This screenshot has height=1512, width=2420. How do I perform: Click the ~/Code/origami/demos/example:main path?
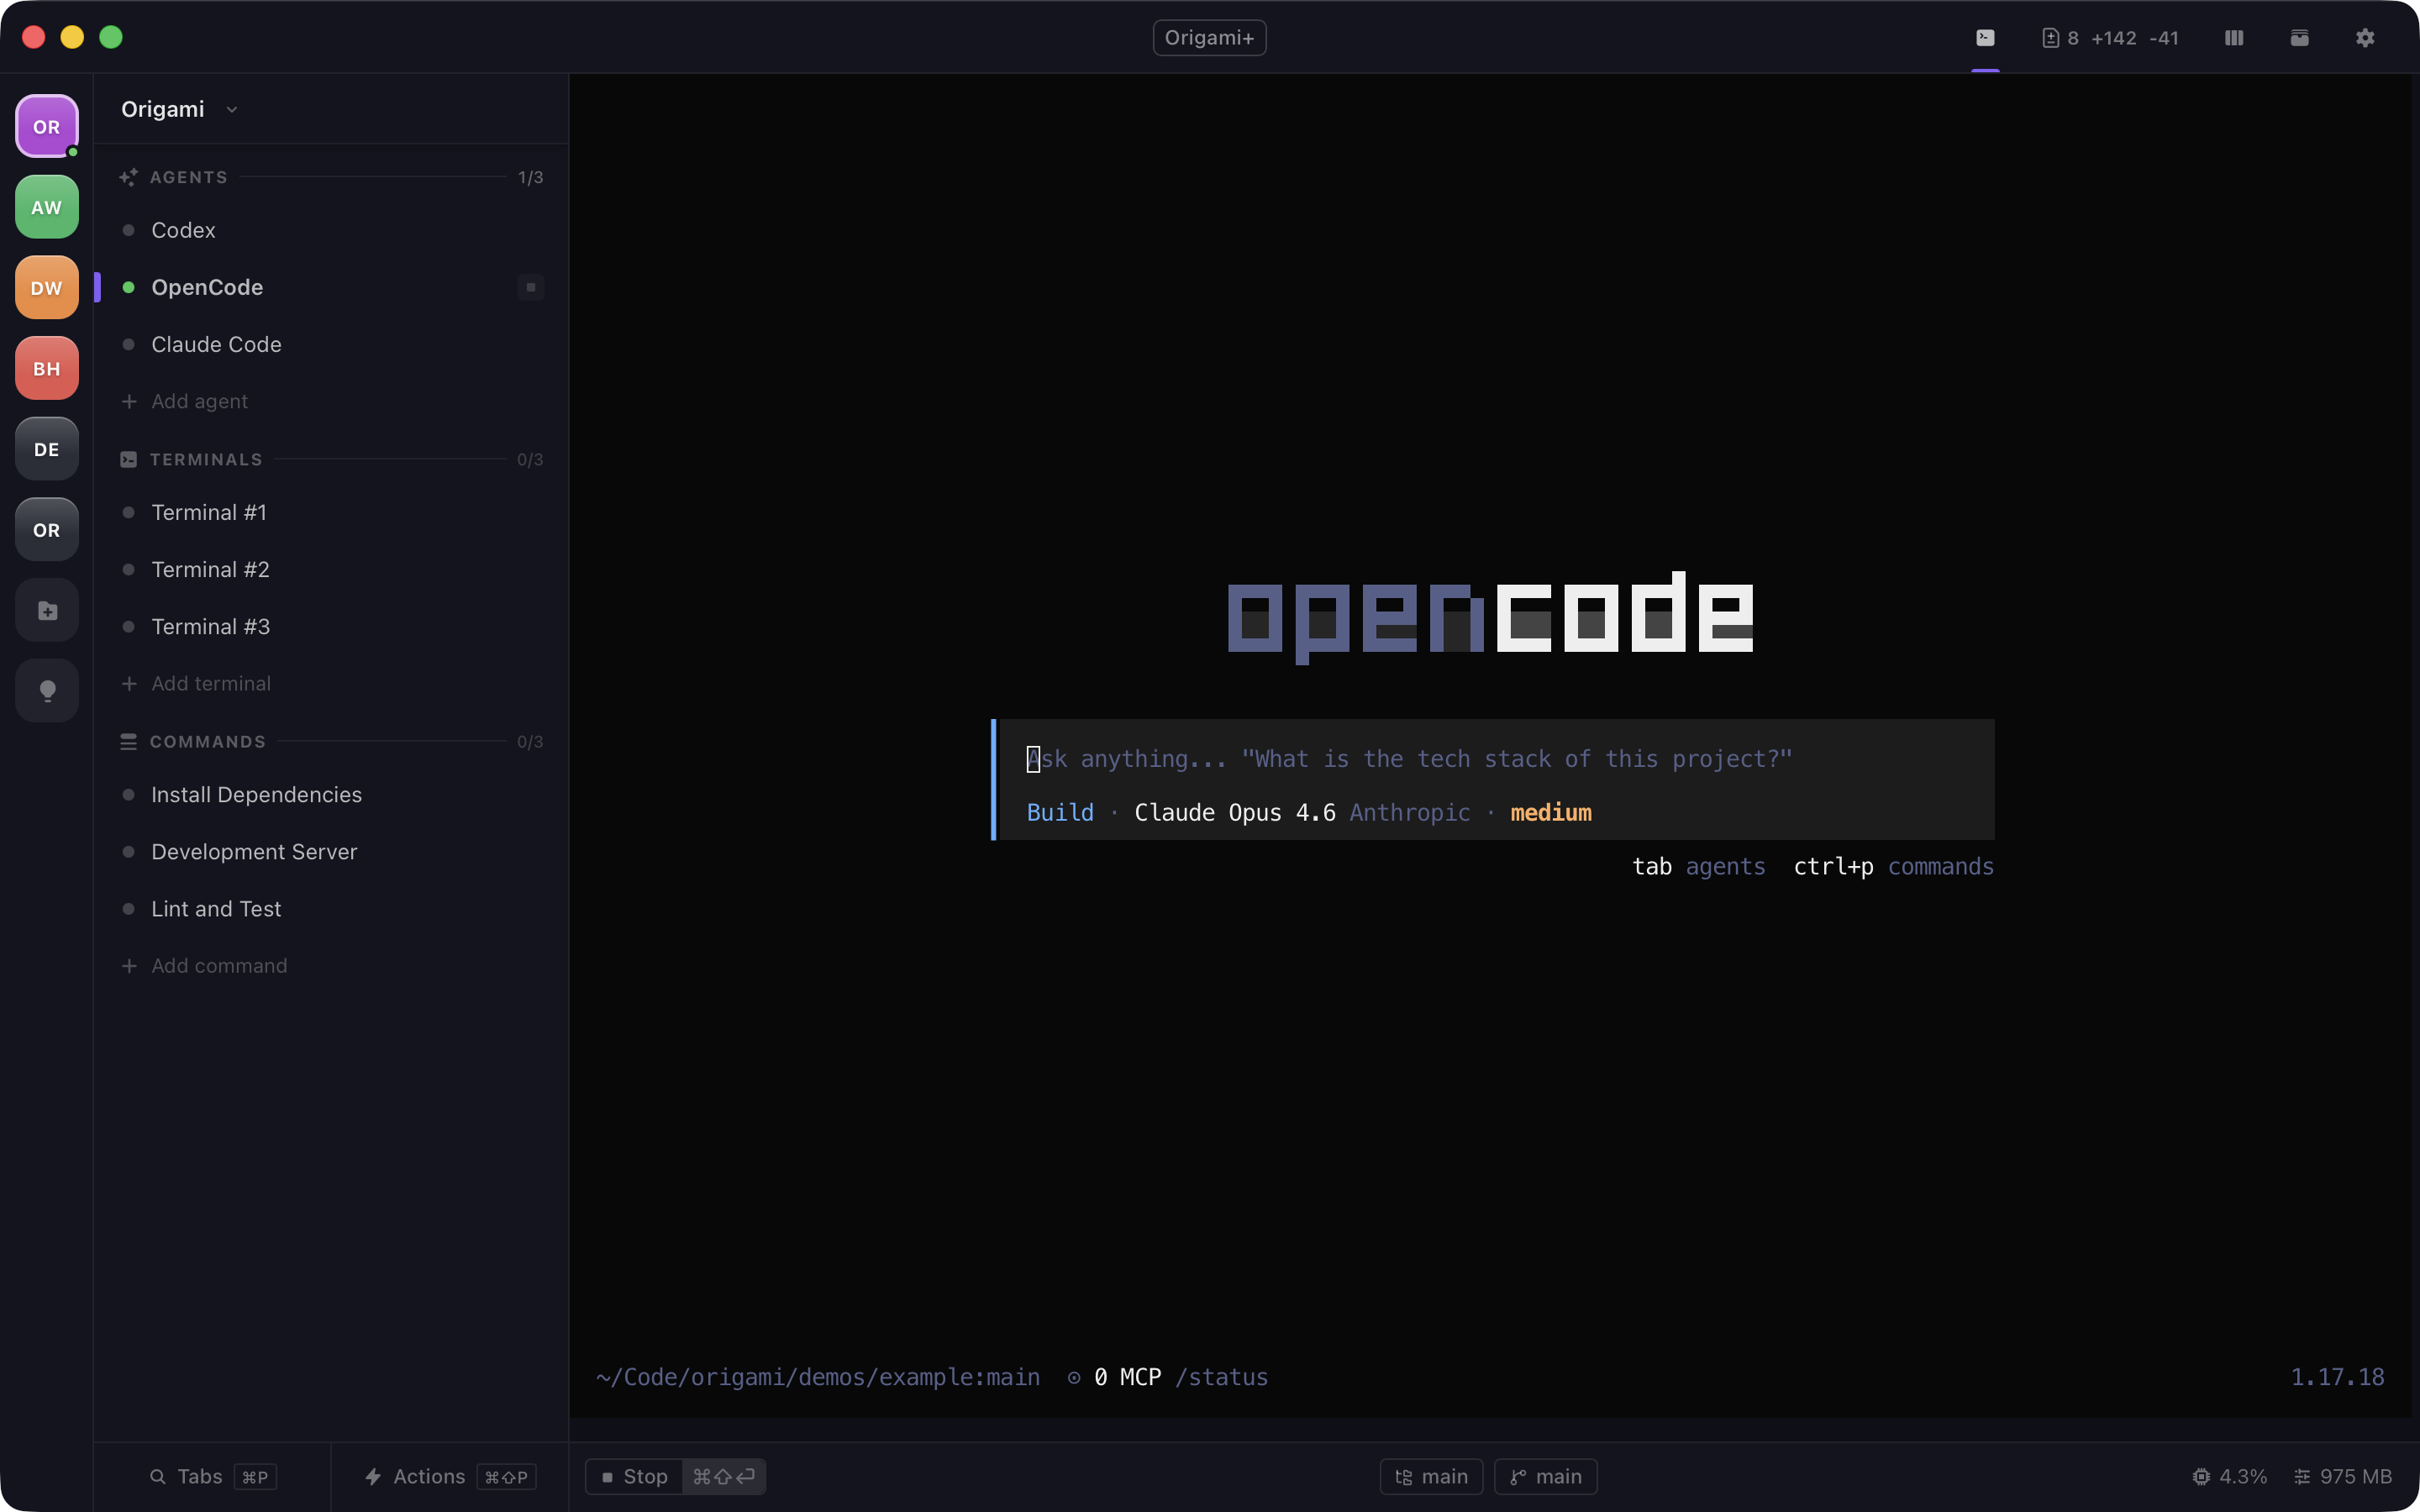pyautogui.click(x=818, y=1378)
